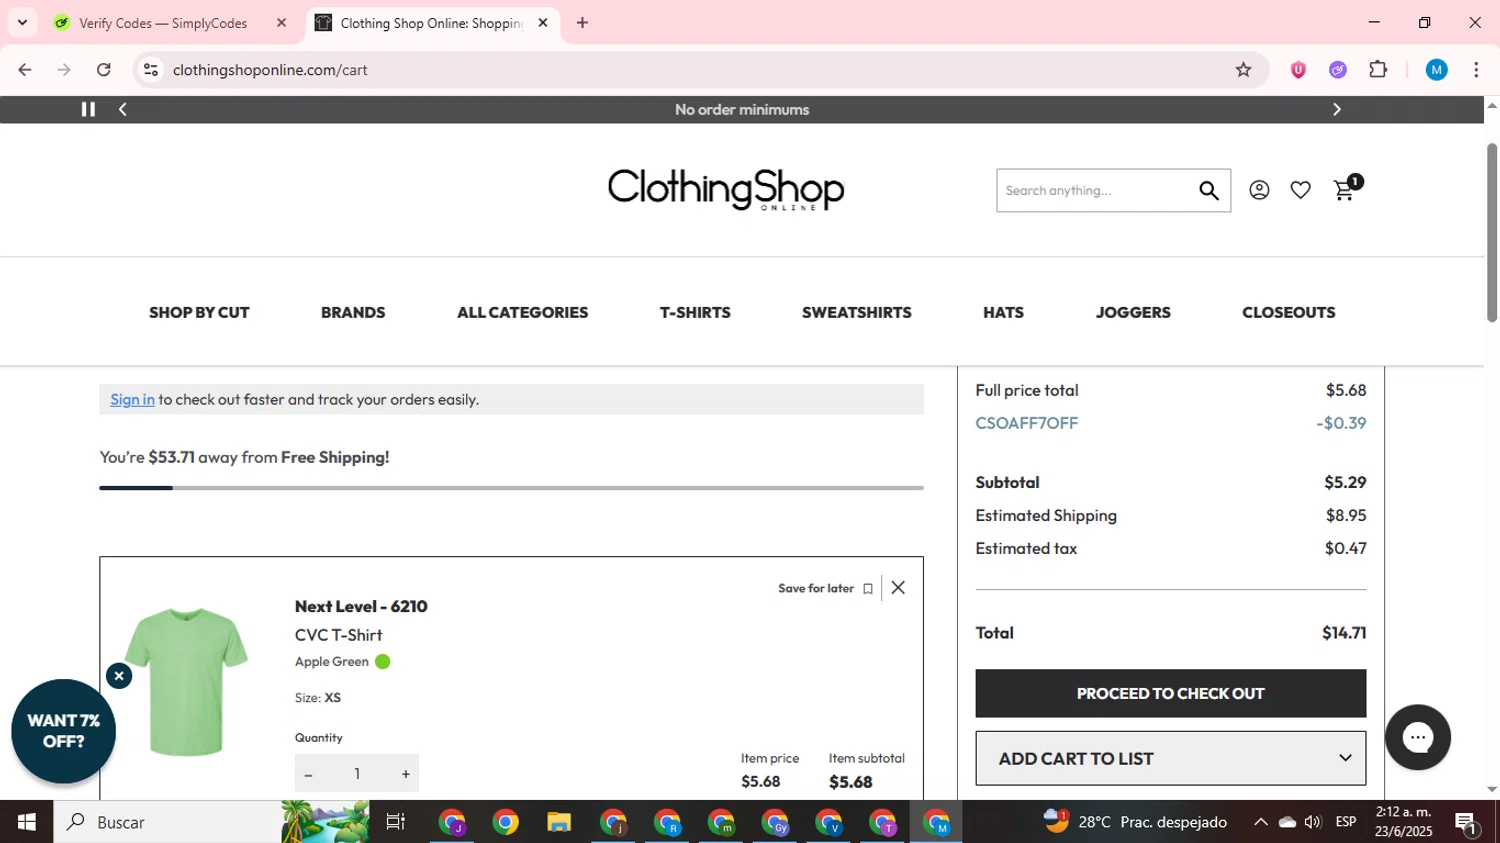This screenshot has height=843, width=1500.
Task: Open the chat support bubble
Action: (x=1417, y=738)
